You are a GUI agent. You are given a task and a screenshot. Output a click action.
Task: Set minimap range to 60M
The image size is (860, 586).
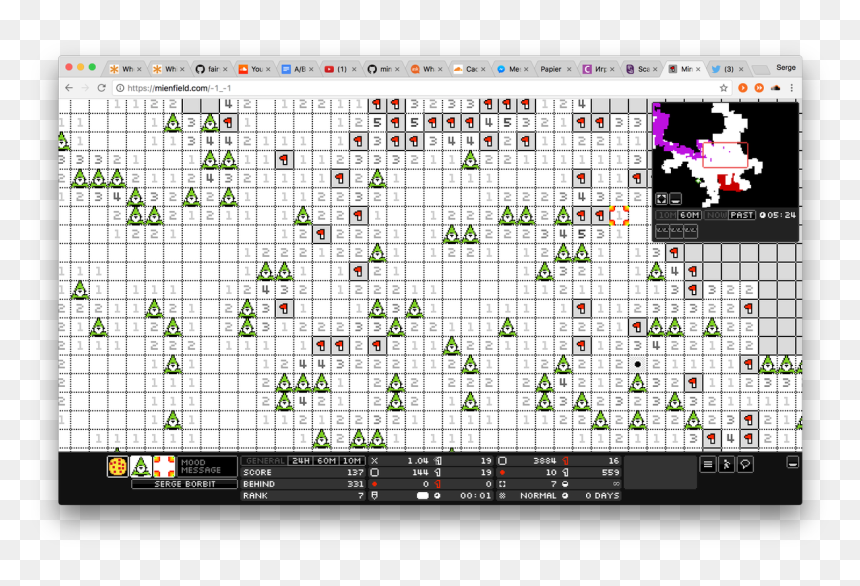[690, 215]
